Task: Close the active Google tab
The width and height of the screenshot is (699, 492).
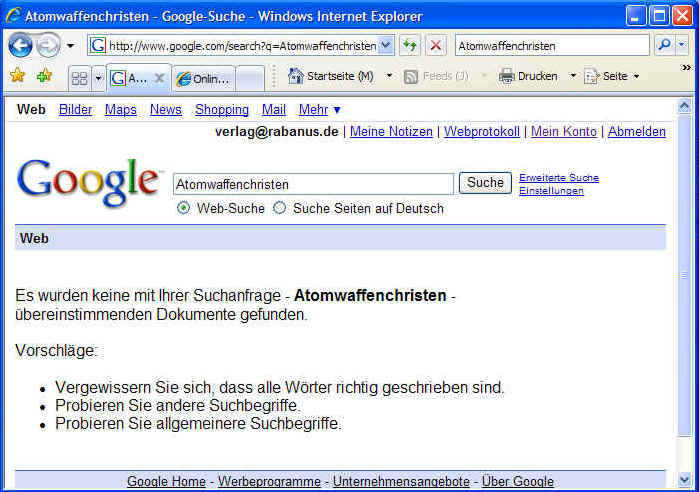Action: tap(159, 78)
